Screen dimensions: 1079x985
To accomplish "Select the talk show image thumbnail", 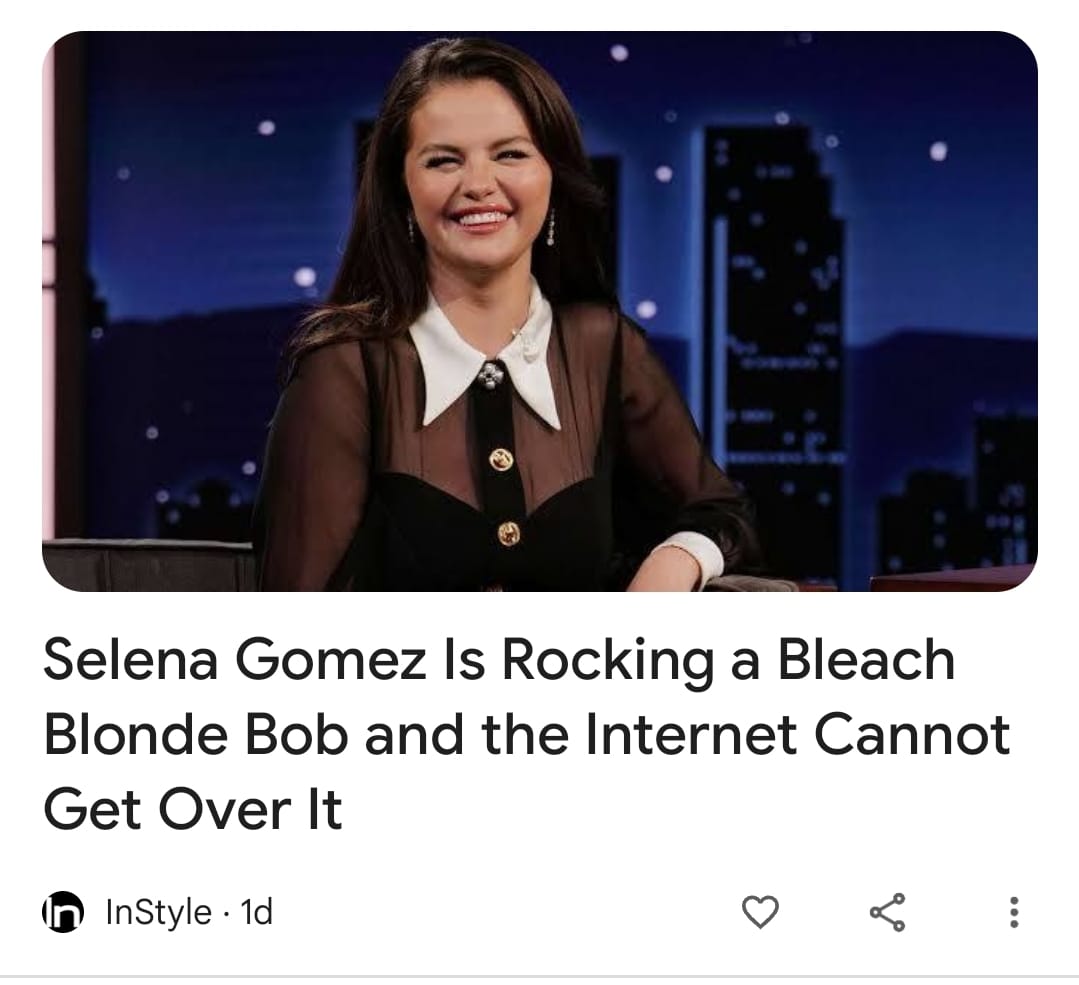I will click(x=539, y=311).
